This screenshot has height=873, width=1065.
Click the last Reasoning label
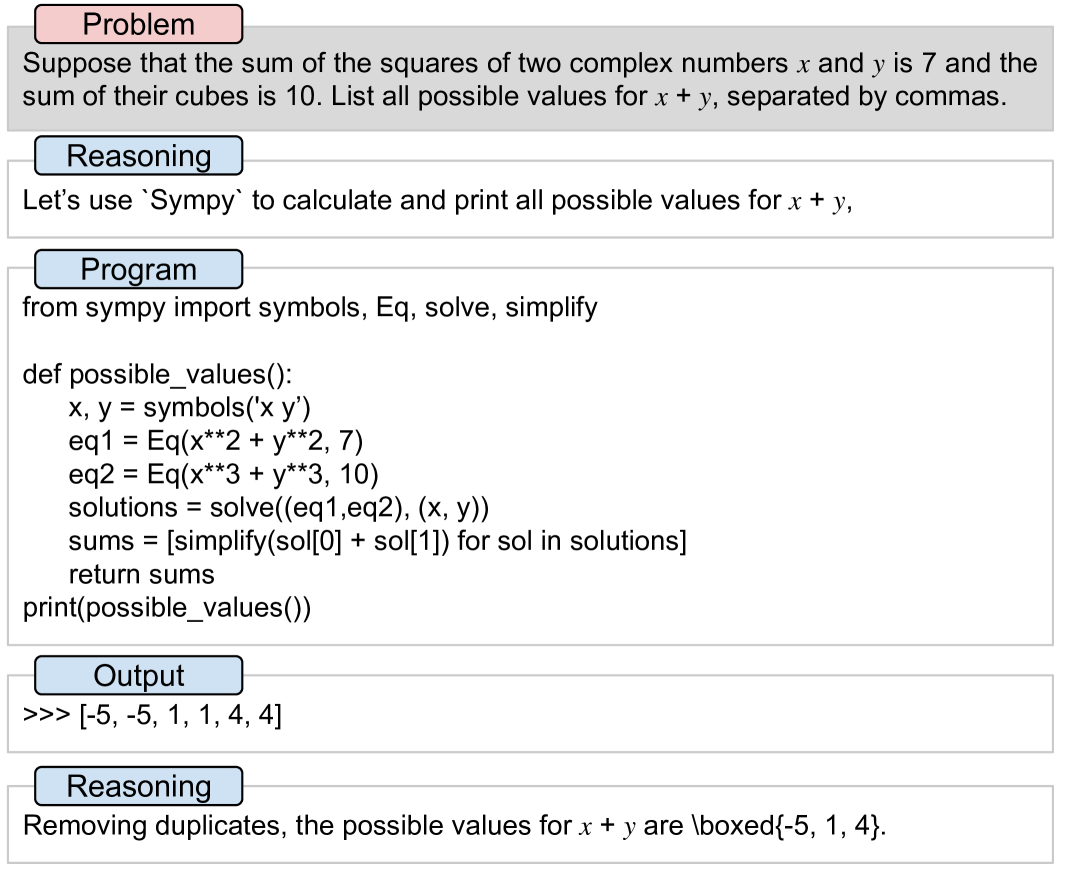139,786
